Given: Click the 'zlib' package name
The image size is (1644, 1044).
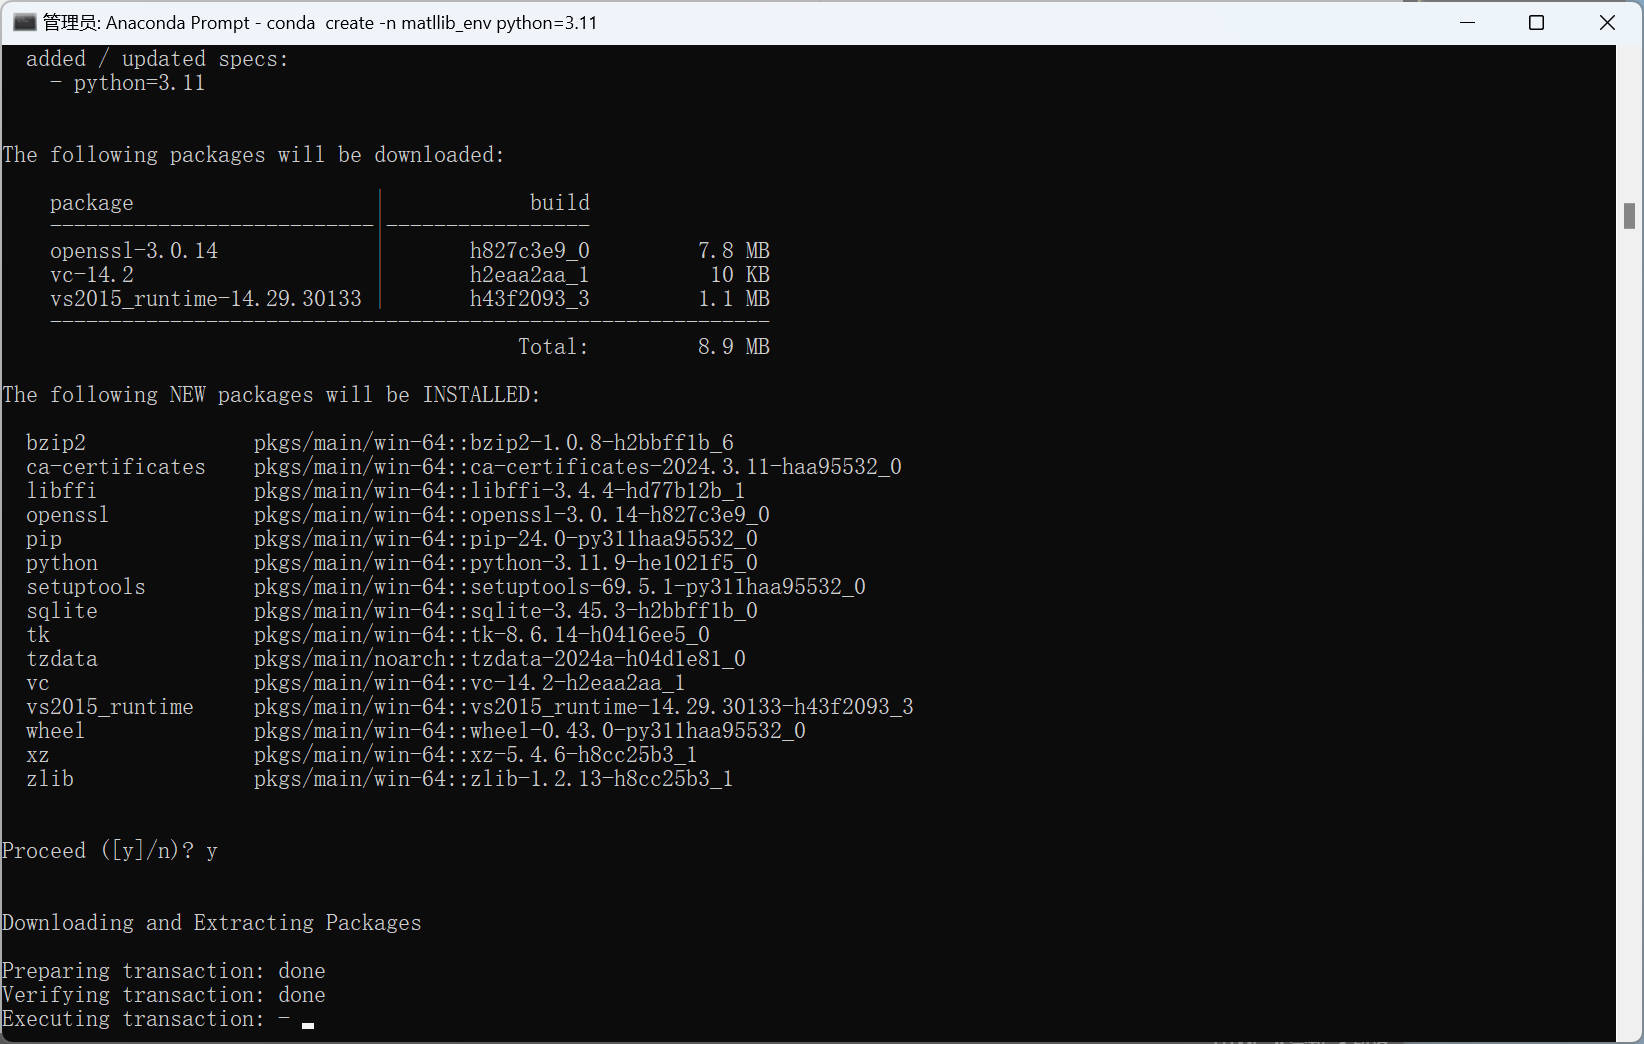Looking at the screenshot, I should 50,779.
